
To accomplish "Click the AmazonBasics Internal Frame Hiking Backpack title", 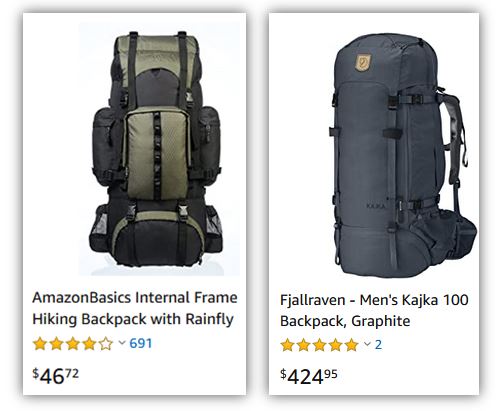I will pyautogui.click(x=135, y=308).
